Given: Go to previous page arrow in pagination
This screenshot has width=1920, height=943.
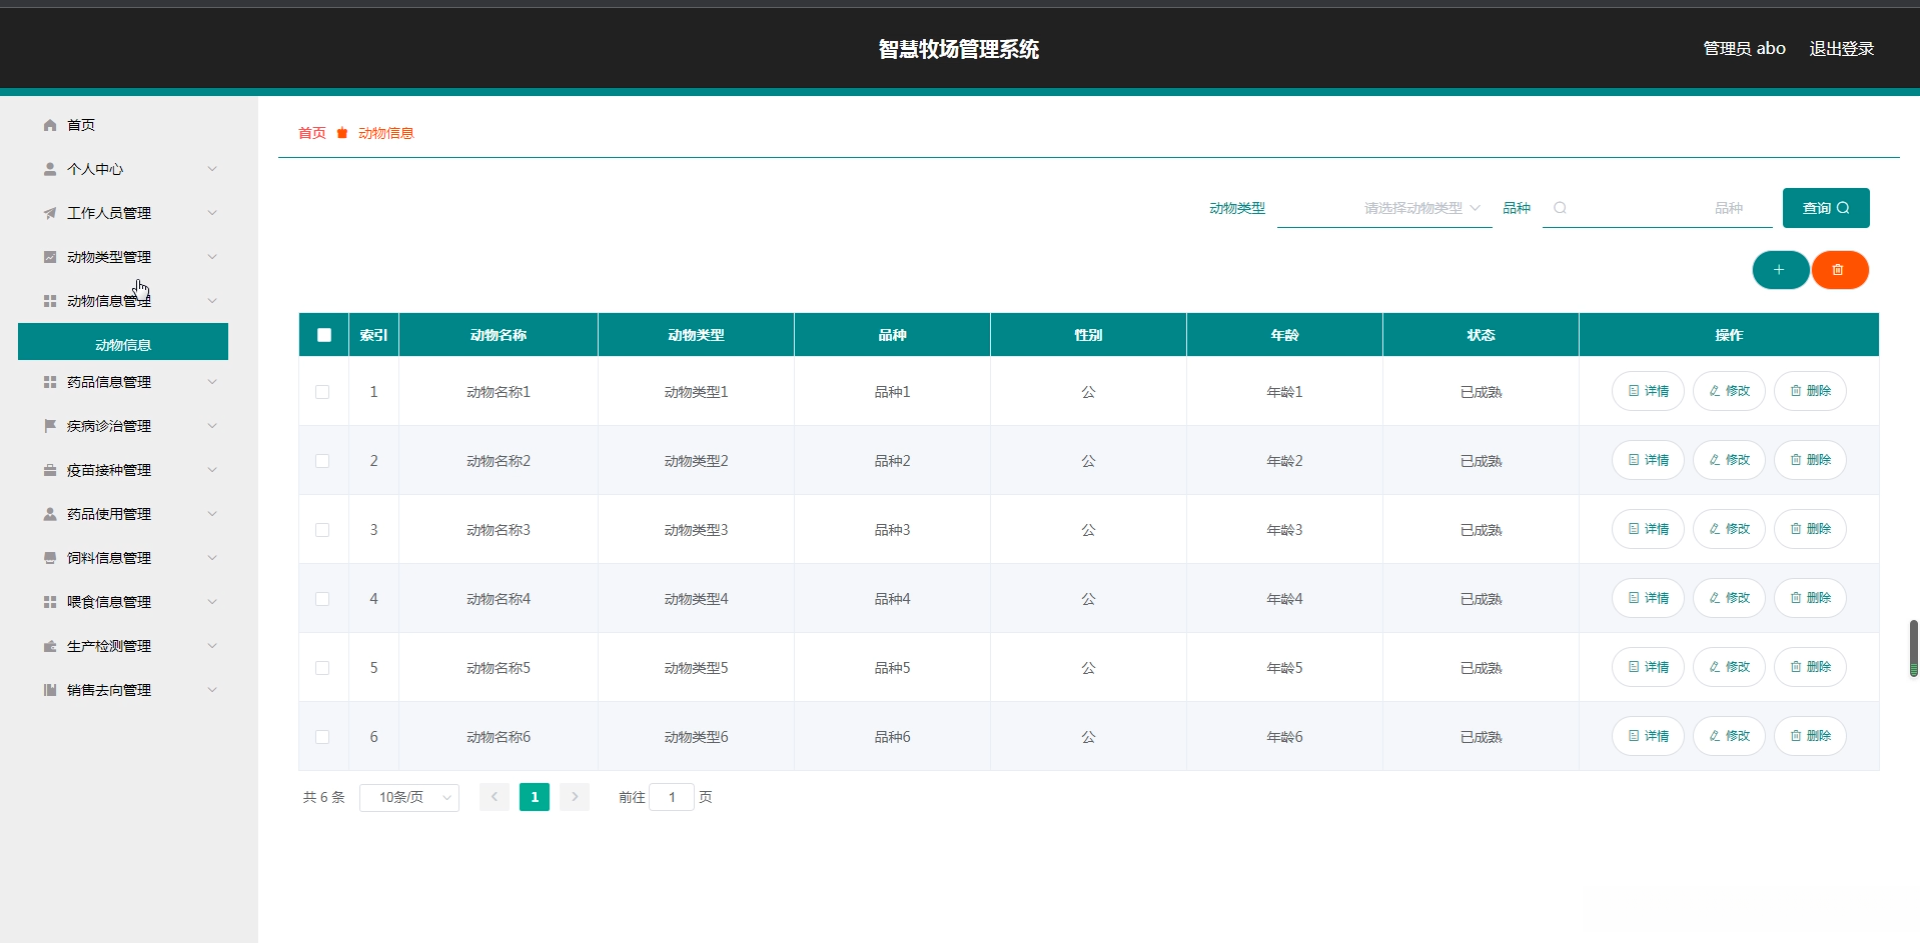Looking at the screenshot, I should 494,797.
